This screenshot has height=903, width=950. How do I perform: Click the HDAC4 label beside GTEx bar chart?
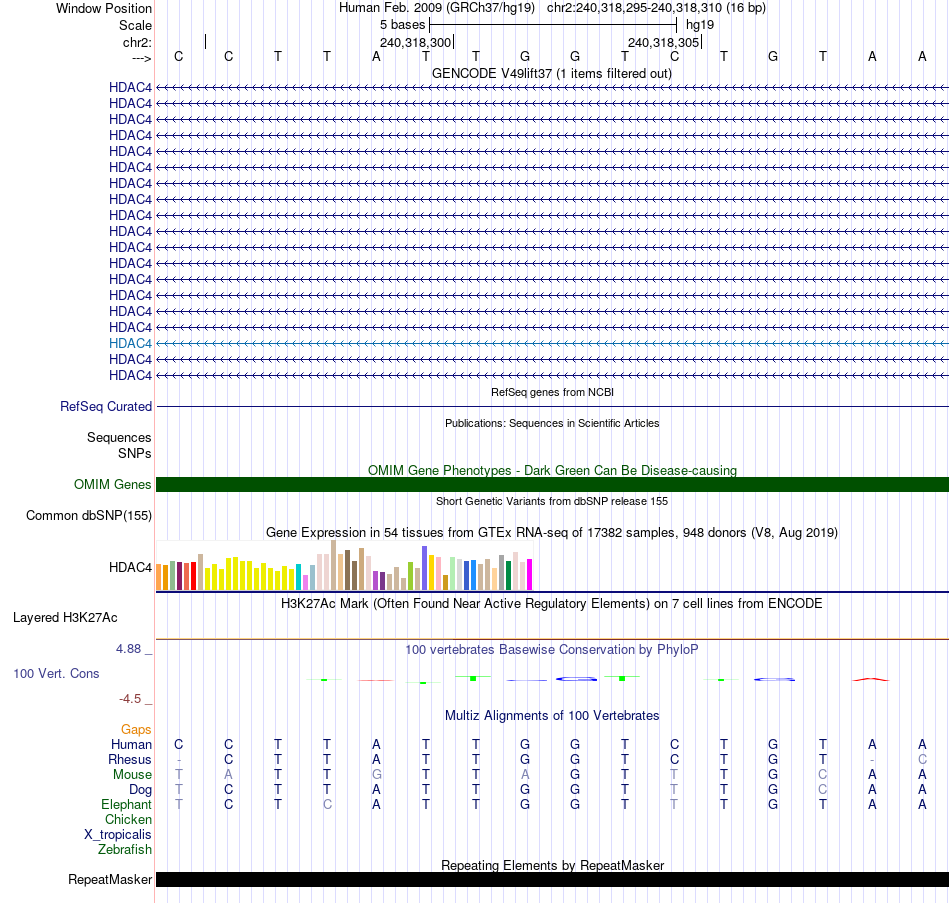pyautogui.click(x=130, y=567)
